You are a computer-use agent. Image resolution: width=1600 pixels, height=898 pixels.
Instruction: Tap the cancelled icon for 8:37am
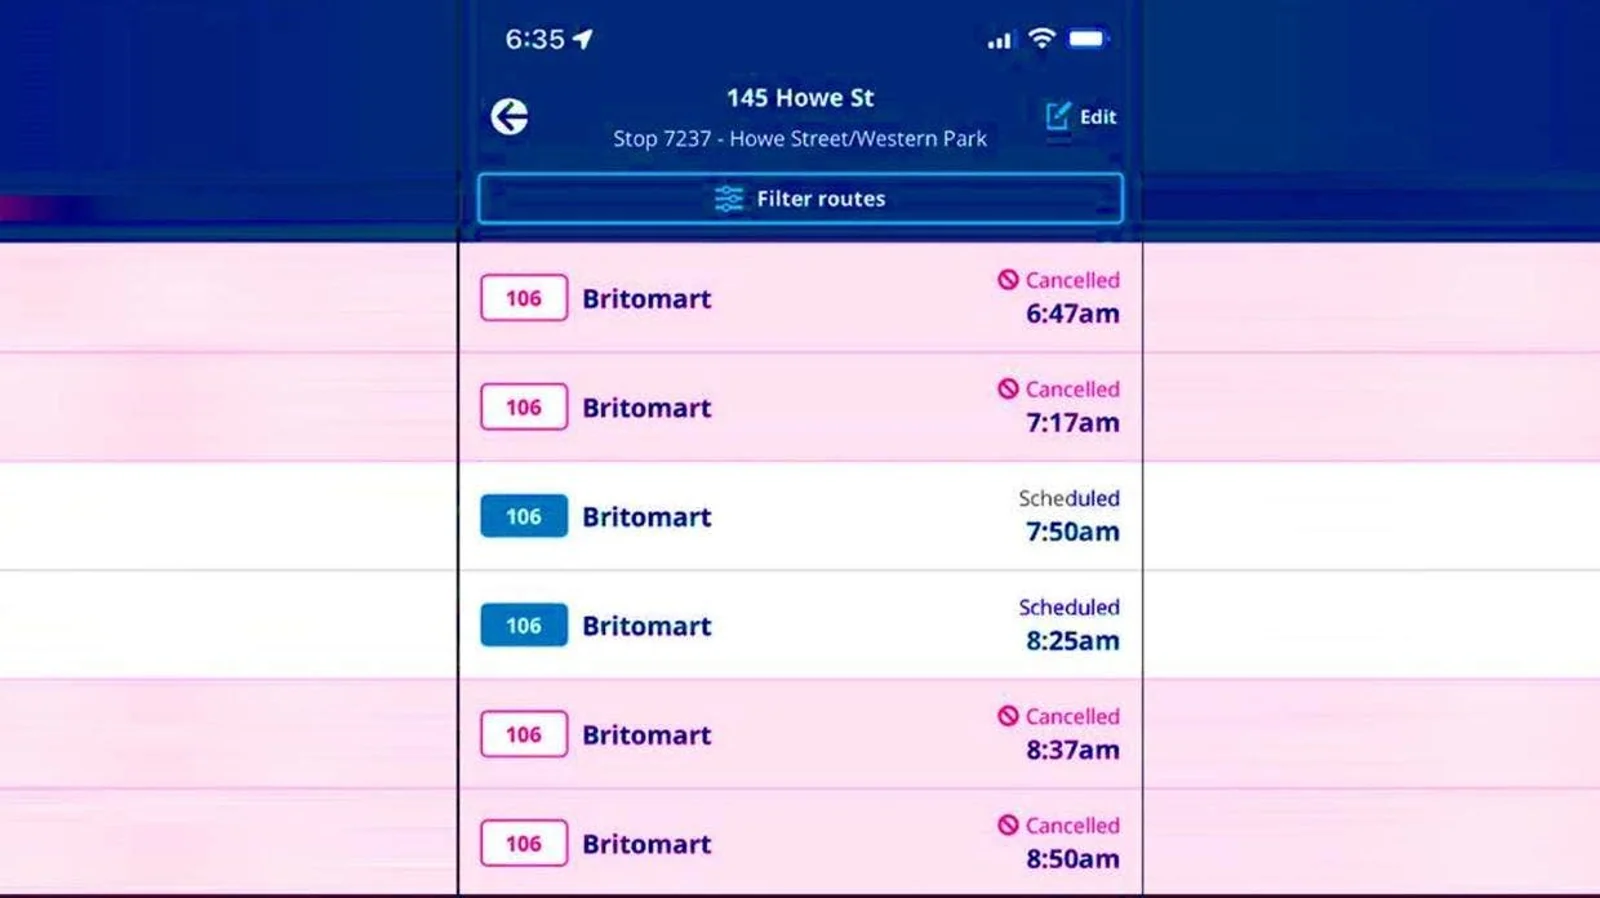1008,716
